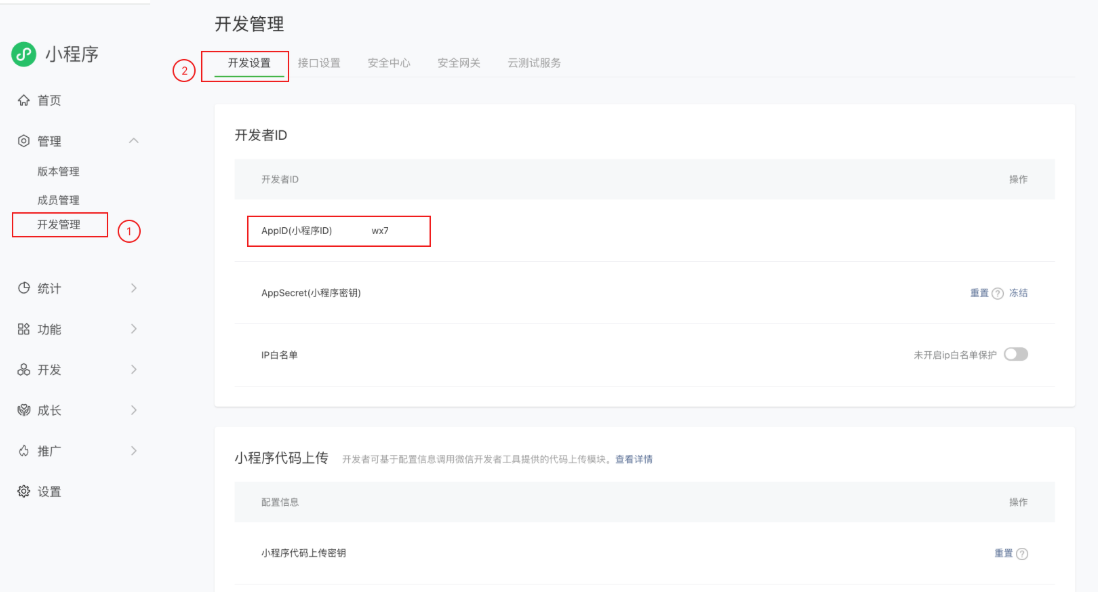Click the 开发 sidebar icon
Viewport: 1098px width, 592px height.
coord(23,370)
